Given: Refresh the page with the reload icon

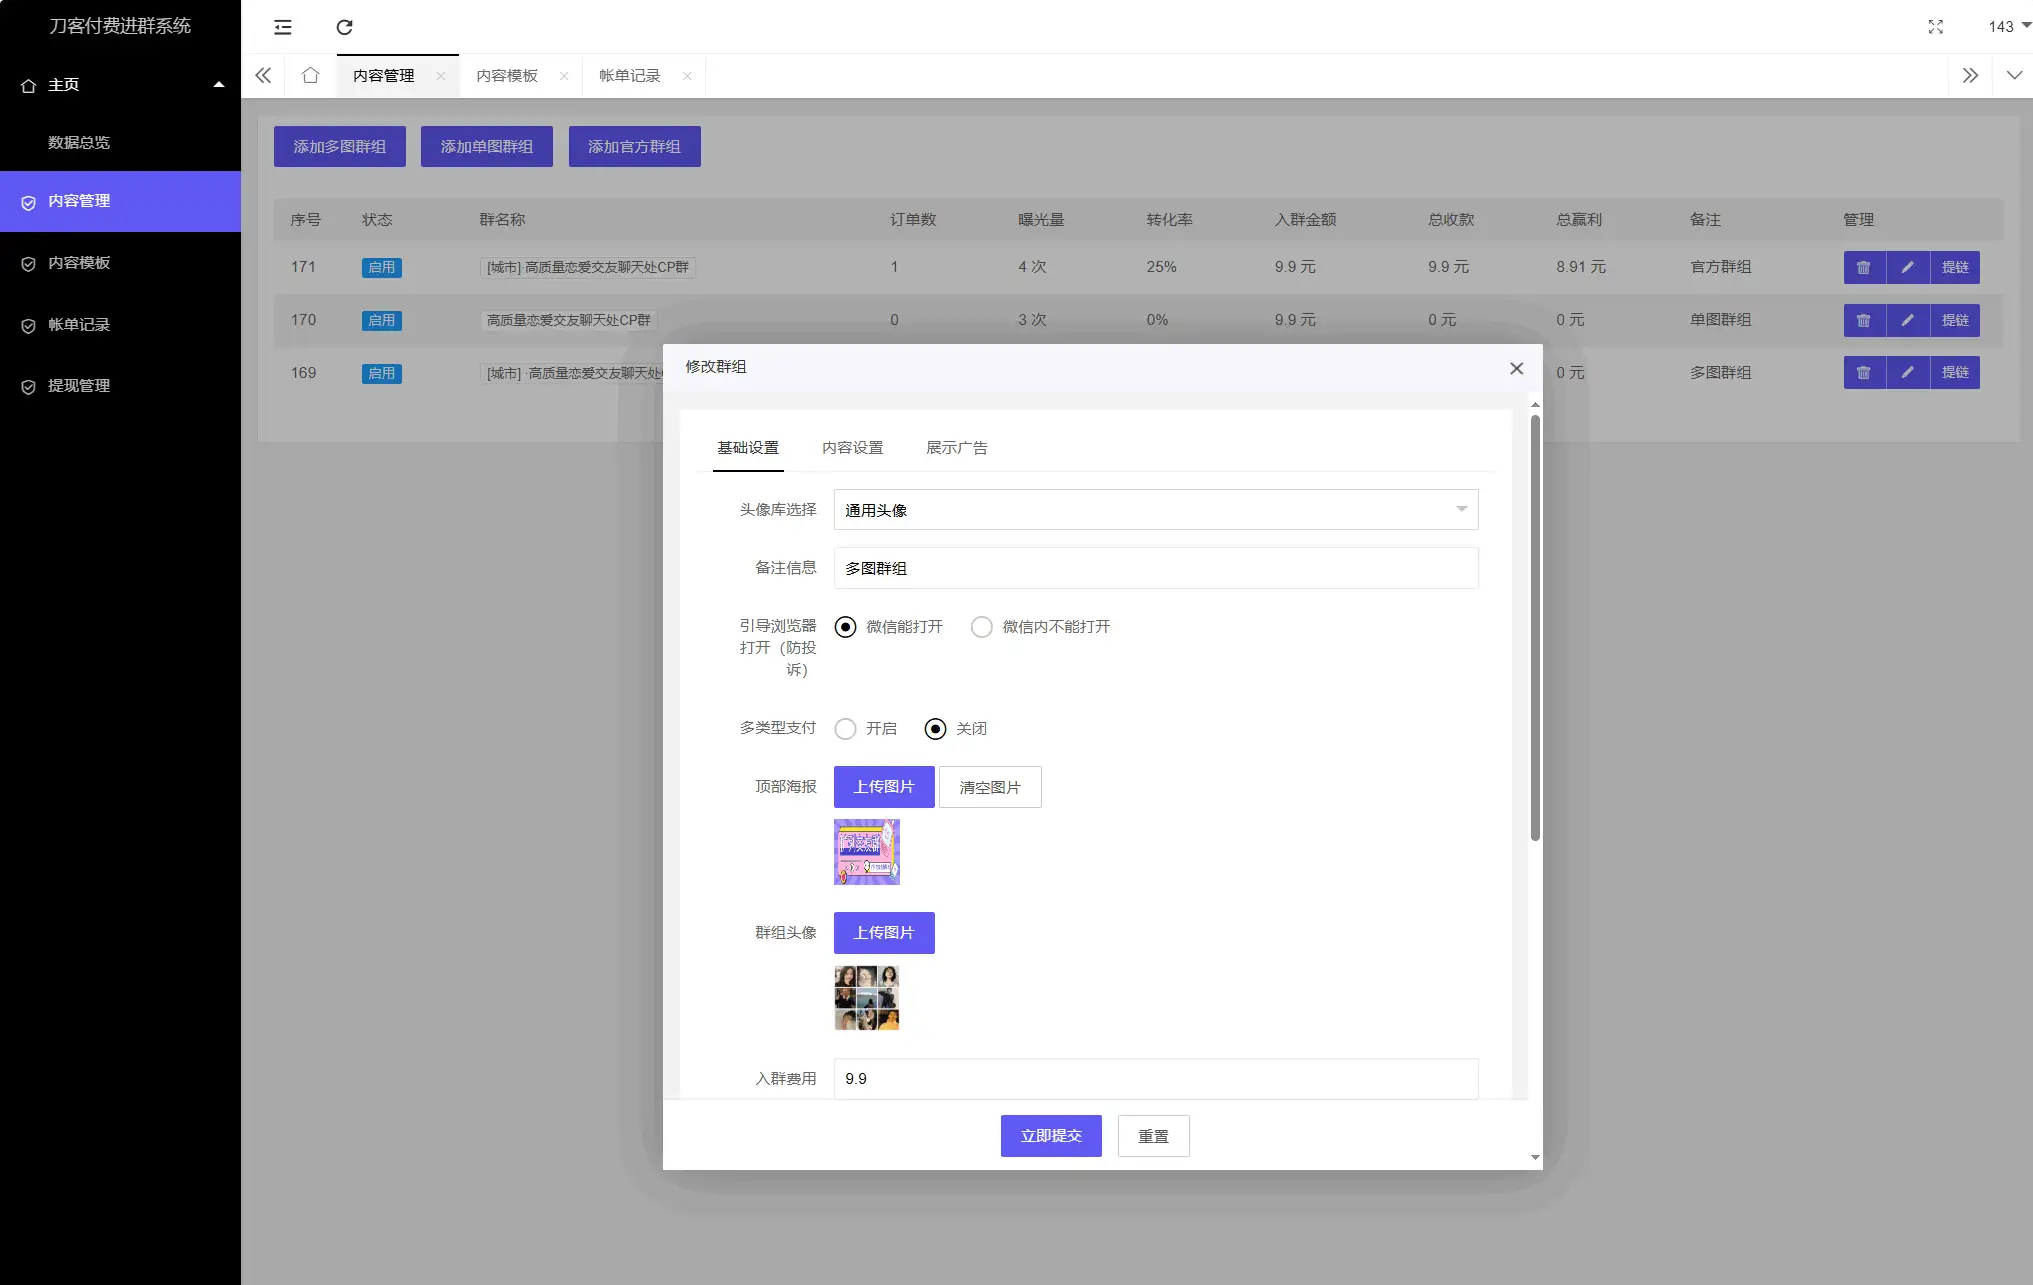Looking at the screenshot, I should tap(344, 27).
